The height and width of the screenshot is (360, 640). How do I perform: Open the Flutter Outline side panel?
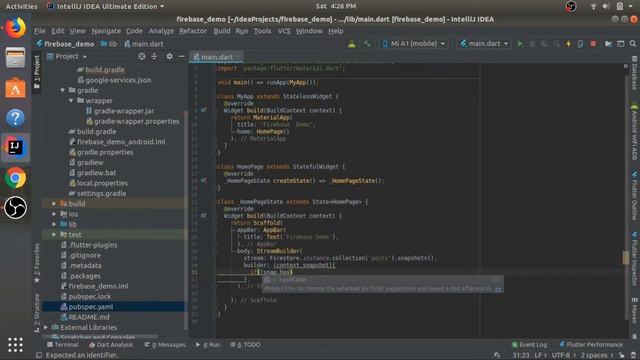click(x=634, y=197)
